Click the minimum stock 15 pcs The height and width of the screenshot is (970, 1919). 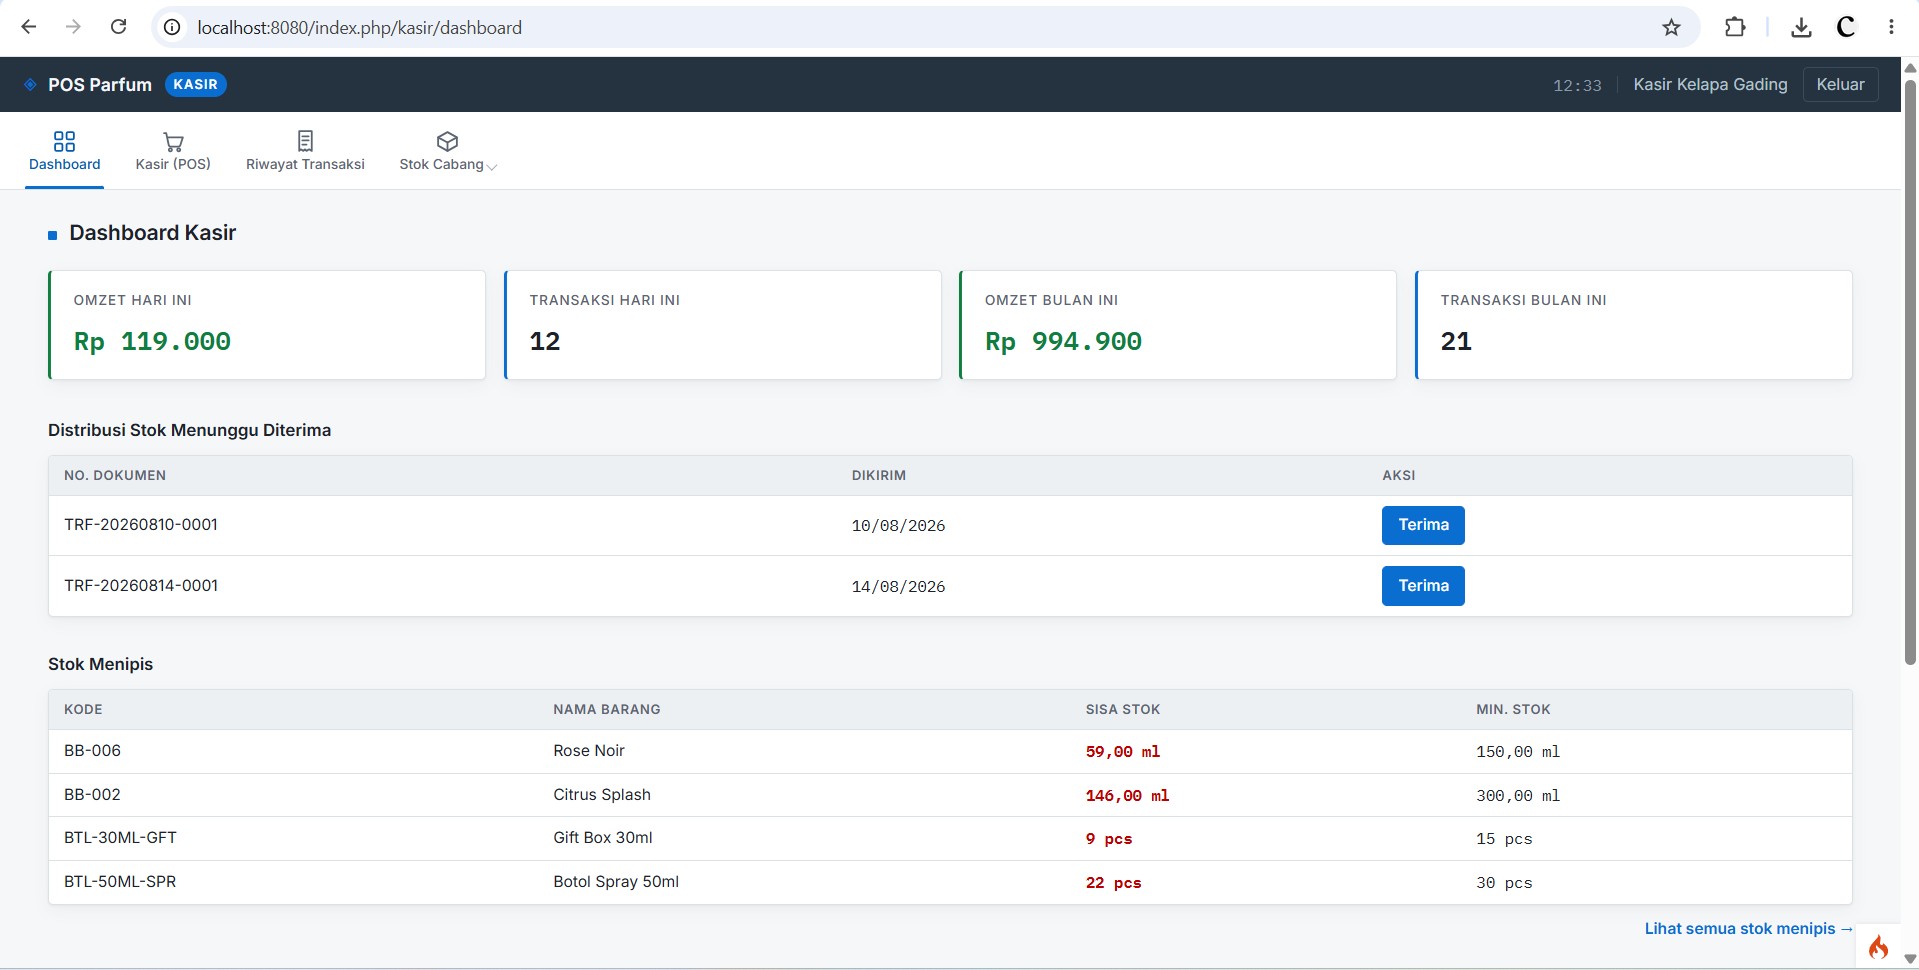1504,839
